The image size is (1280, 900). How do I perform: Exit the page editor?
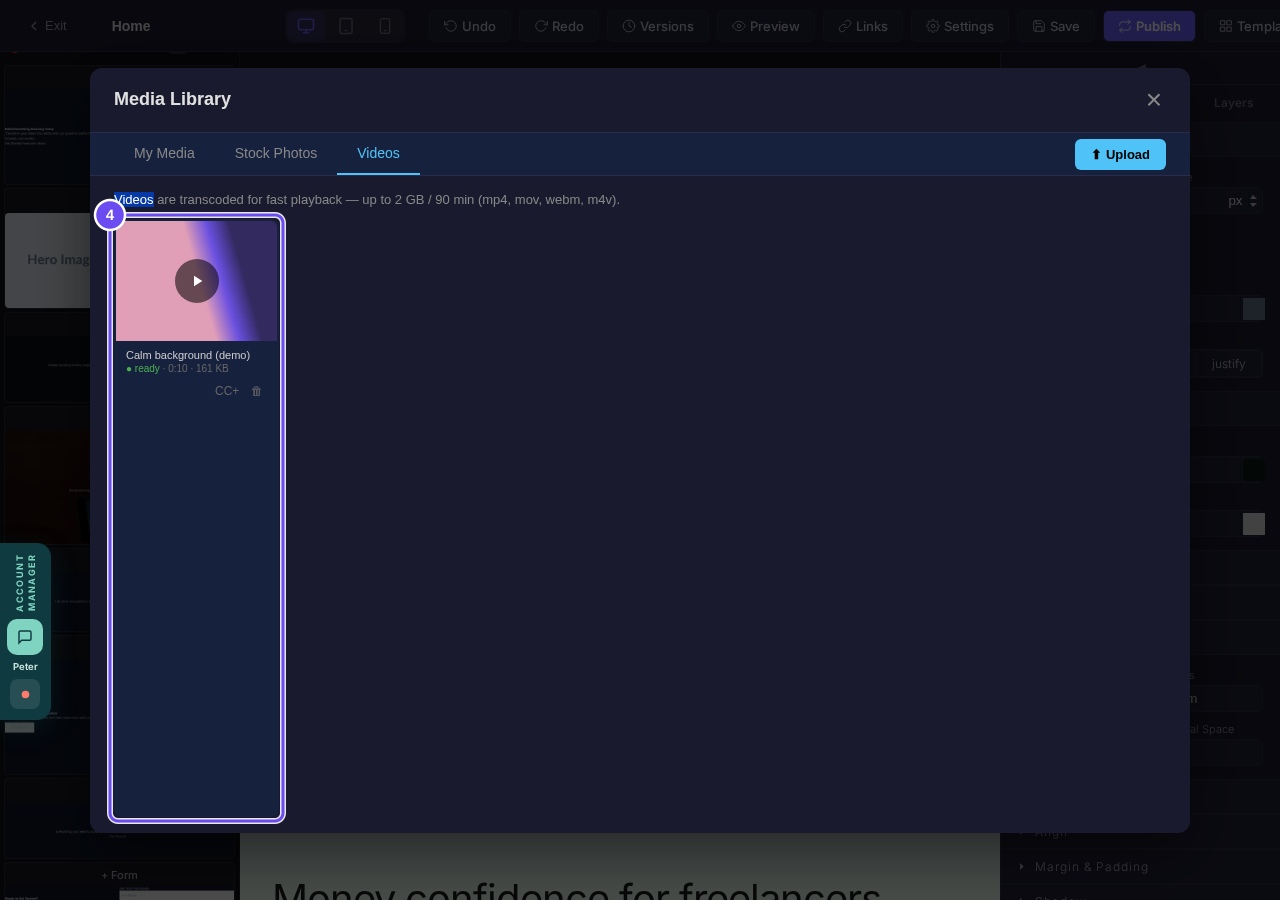pos(48,26)
